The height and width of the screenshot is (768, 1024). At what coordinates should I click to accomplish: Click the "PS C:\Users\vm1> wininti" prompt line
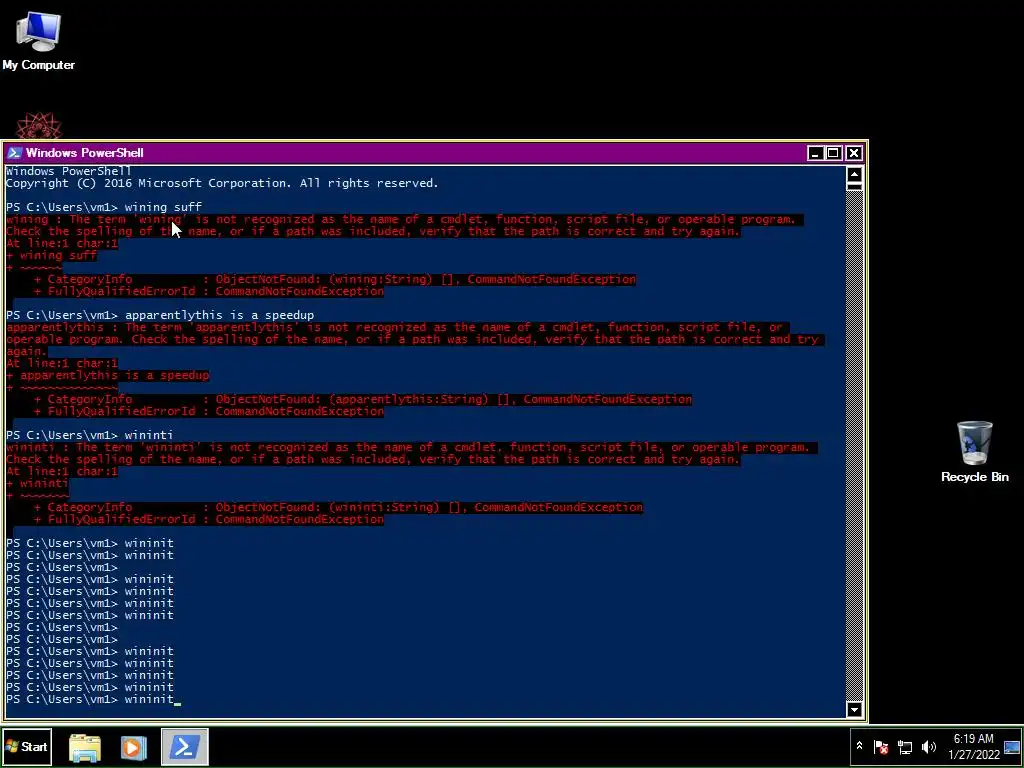point(90,436)
